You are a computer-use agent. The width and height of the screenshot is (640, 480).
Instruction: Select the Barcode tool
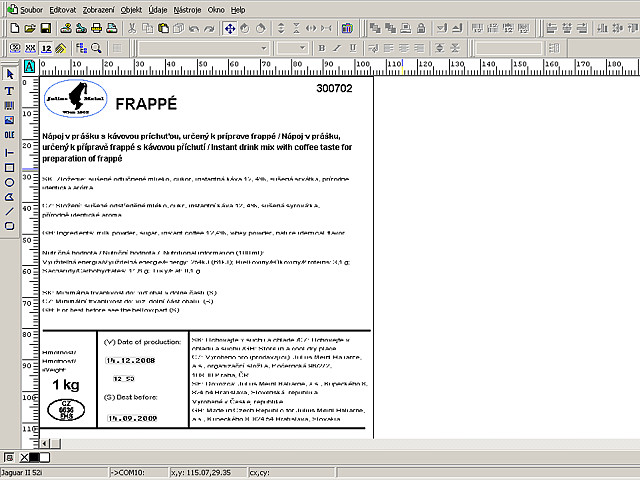(x=9, y=106)
